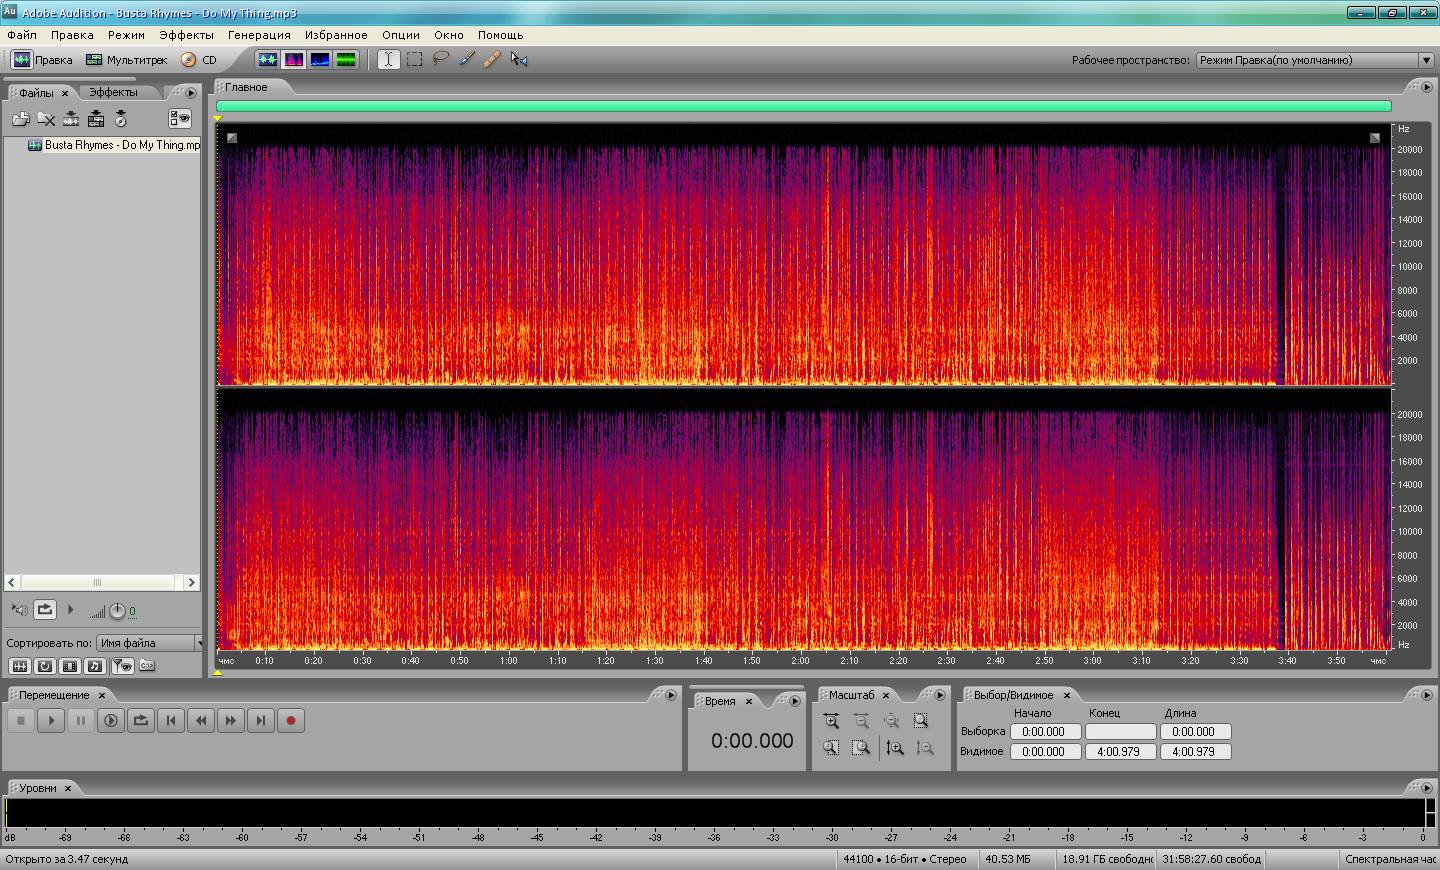Screen dimensions: 1440x870
Task: Toggle file filter eye-funnel button
Action: [121, 666]
